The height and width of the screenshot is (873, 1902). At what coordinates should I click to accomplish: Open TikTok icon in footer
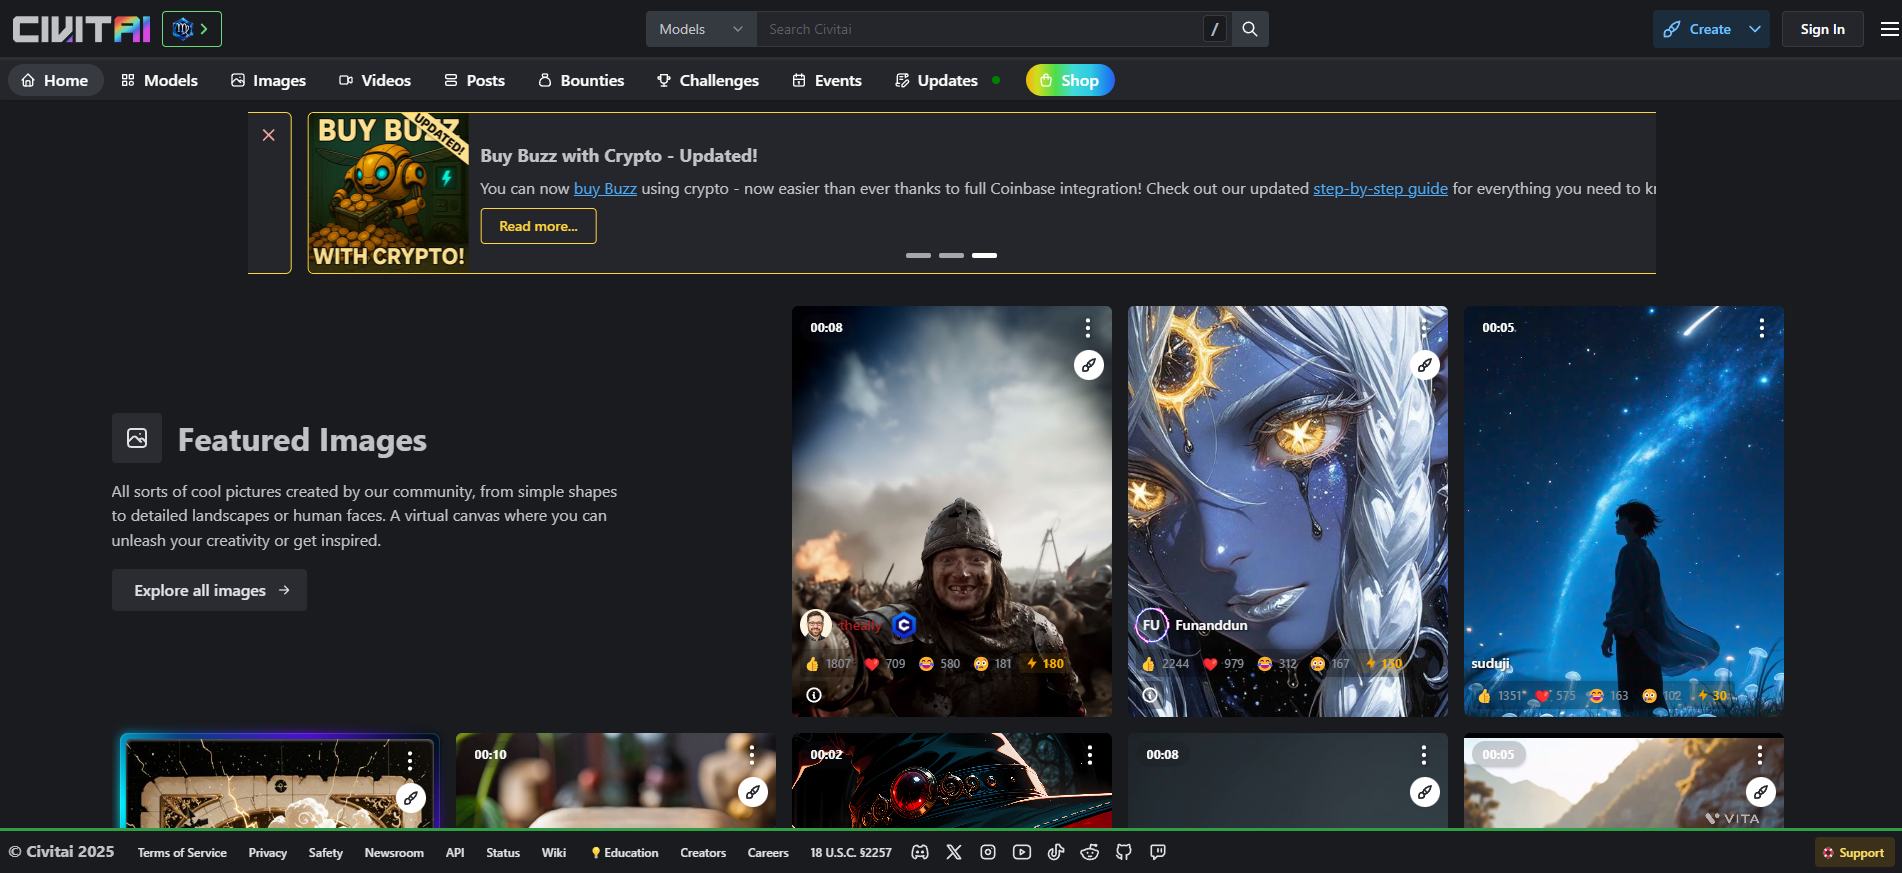[1056, 852]
